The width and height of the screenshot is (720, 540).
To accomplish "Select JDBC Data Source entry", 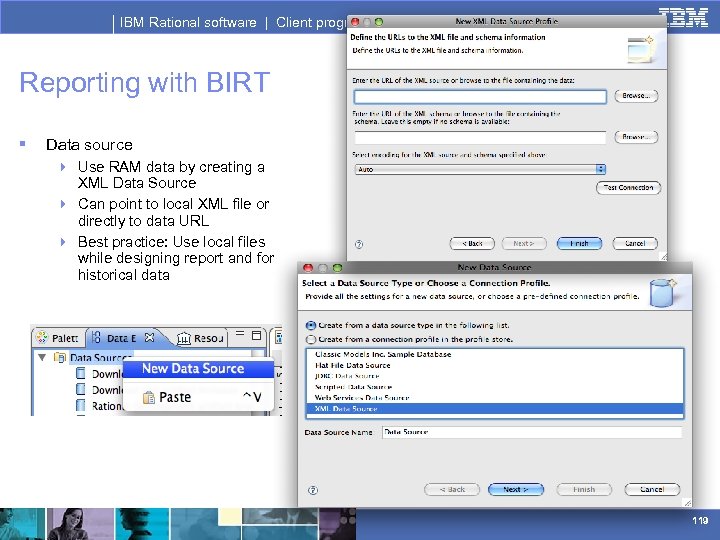I will (x=495, y=376).
